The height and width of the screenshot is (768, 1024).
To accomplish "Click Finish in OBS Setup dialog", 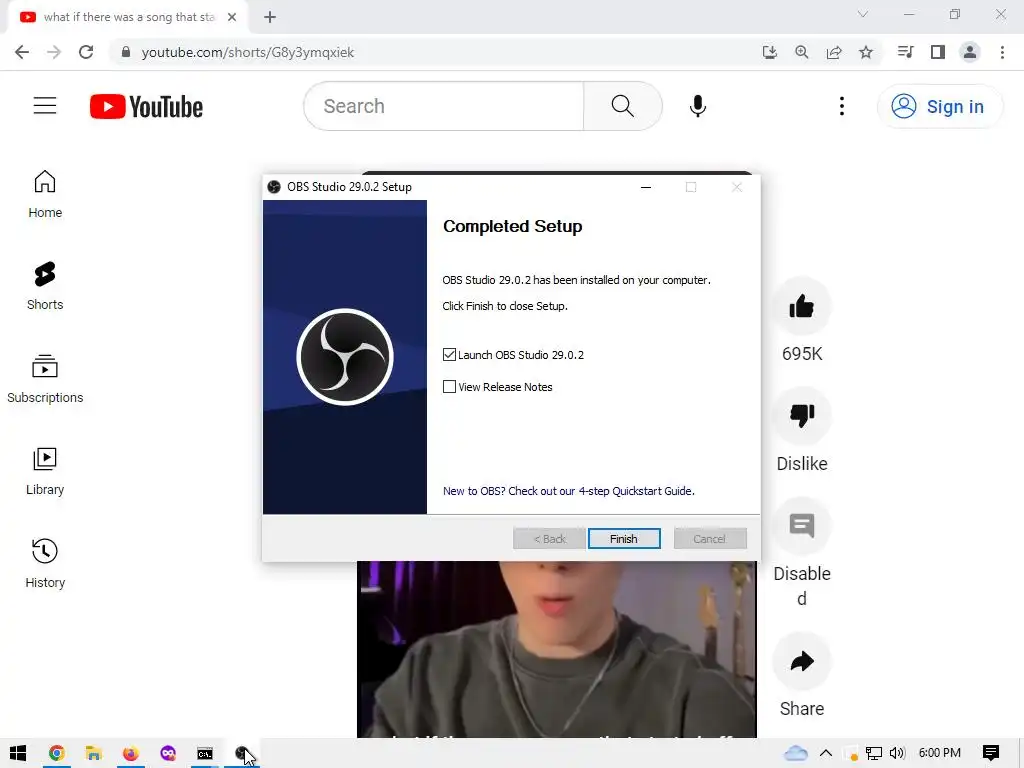I will pyautogui.click(x=624, y=539).
